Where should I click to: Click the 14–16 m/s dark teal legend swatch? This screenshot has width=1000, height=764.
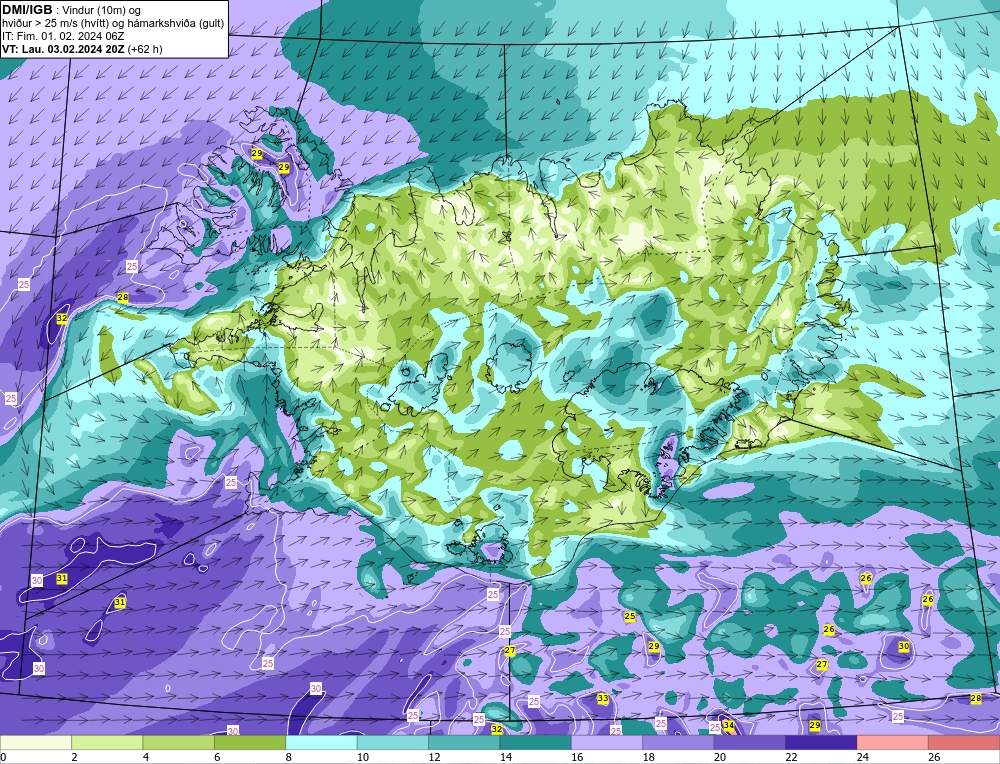pyautogui.click(x=536, y=743)
